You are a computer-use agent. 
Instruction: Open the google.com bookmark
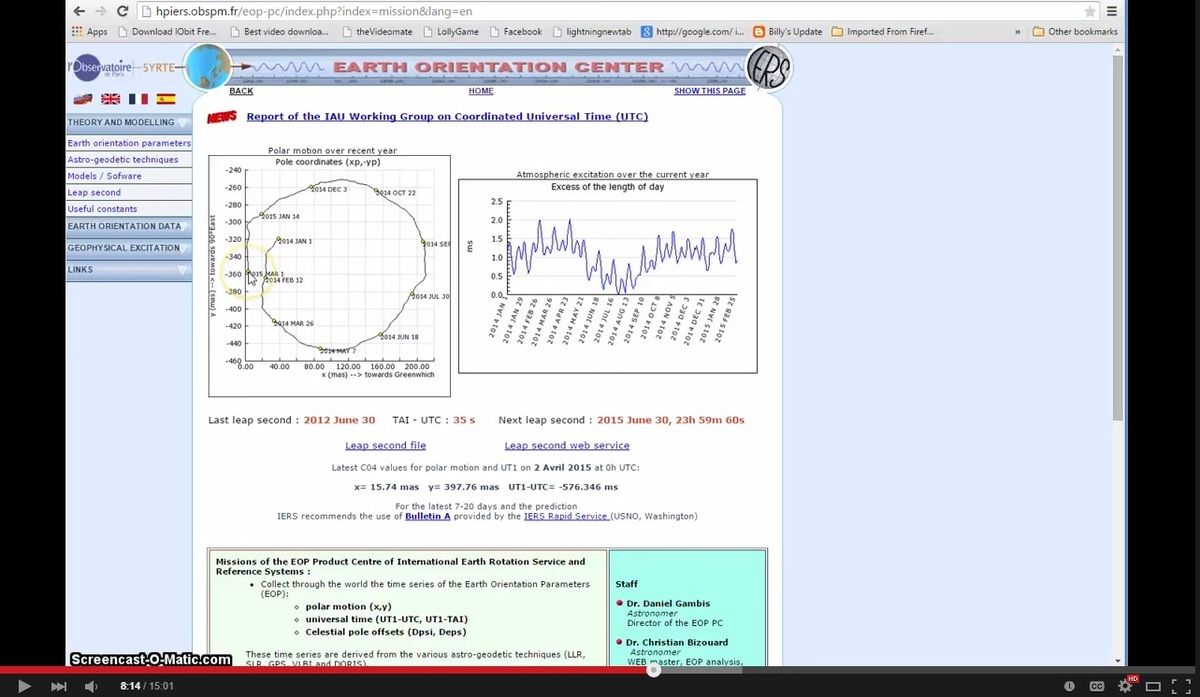click(x=693, y=32)
